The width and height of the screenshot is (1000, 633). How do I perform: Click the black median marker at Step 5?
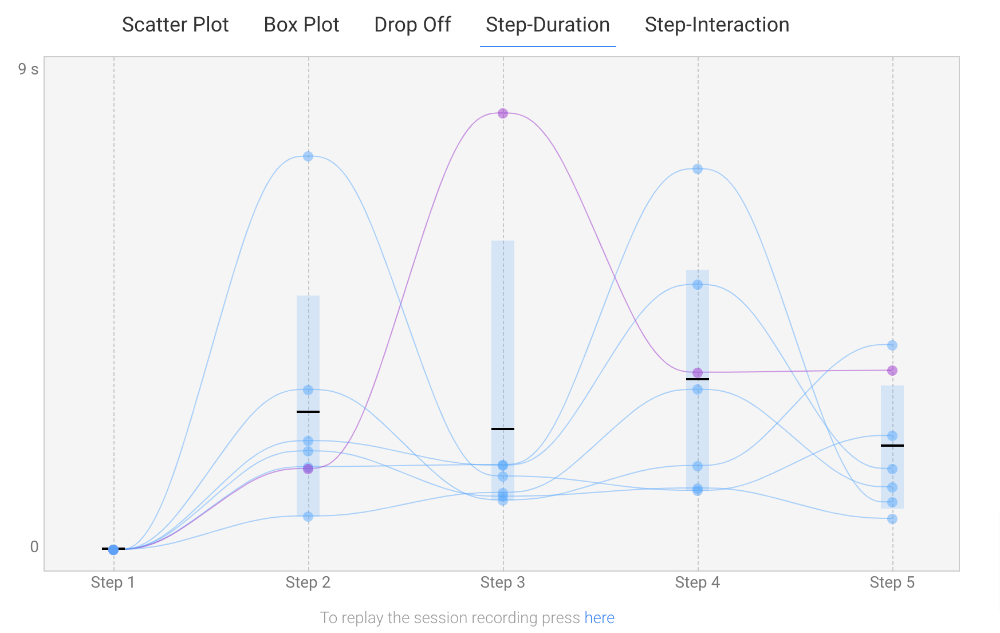[x=892, y=446]
